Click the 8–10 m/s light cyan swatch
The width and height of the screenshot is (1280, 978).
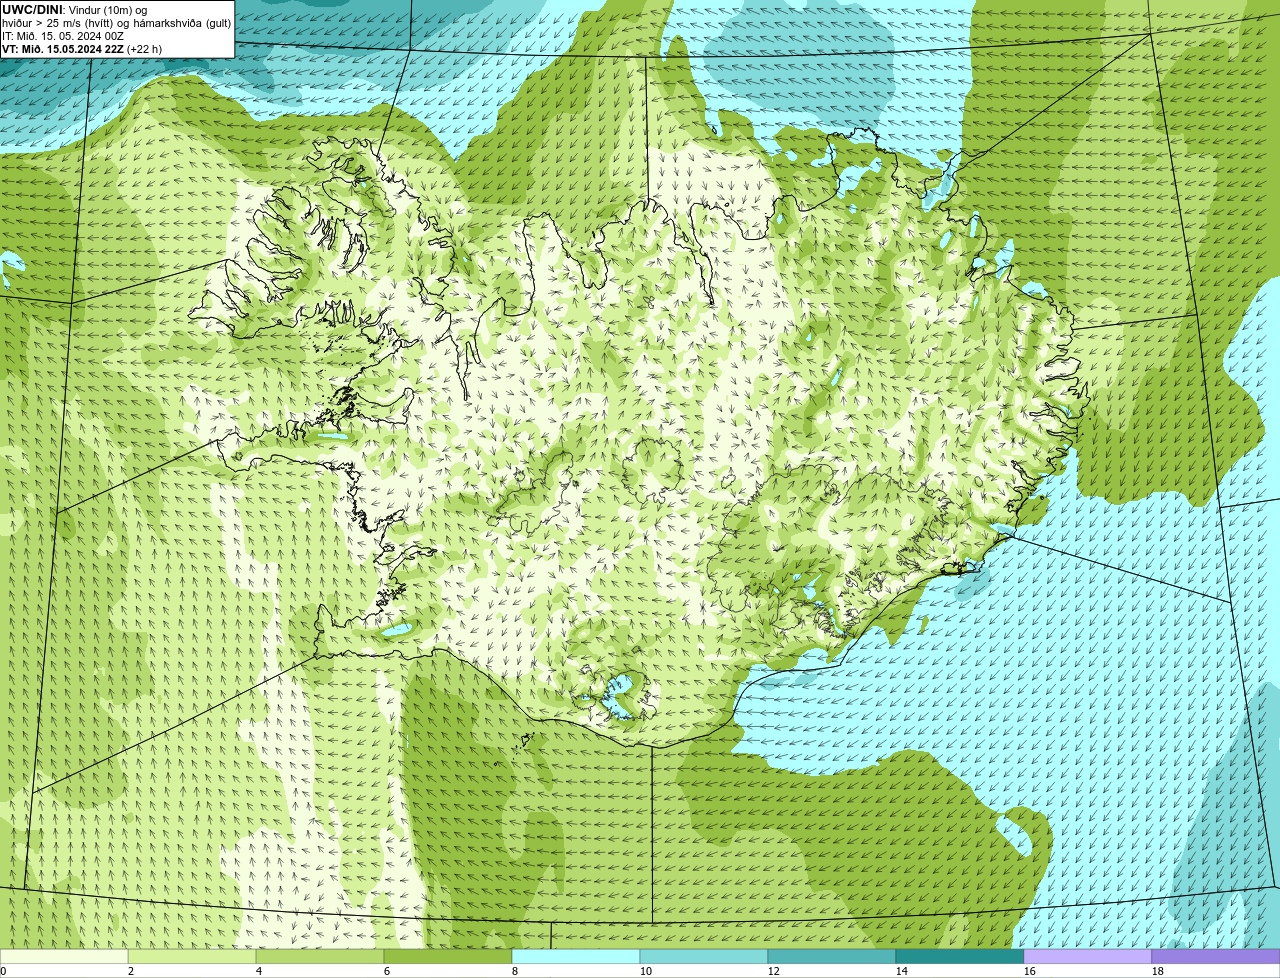point(576,957)
